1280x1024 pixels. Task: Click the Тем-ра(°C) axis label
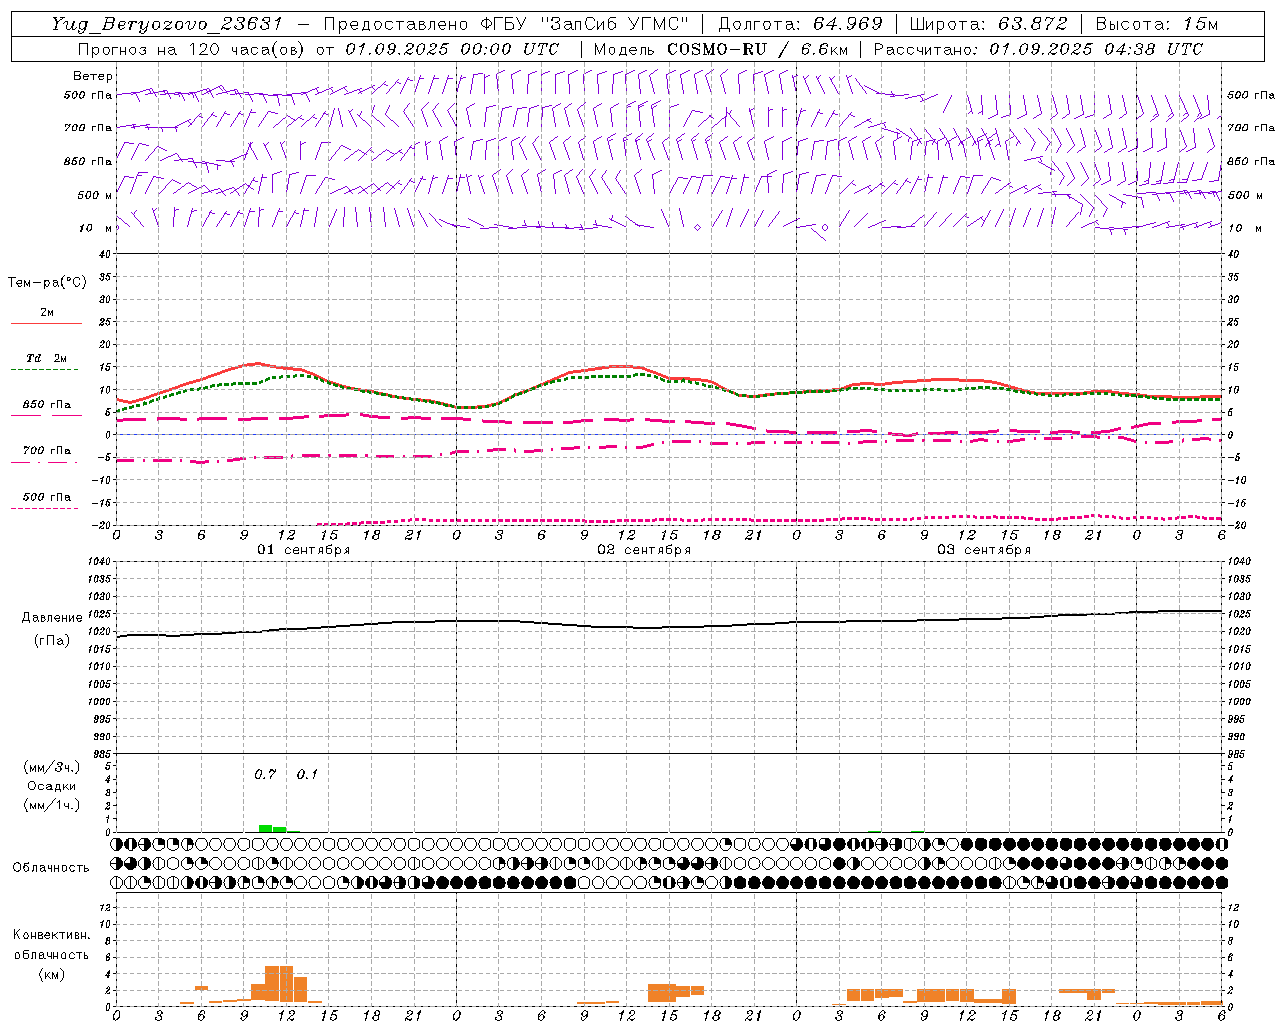coord(47,283)
